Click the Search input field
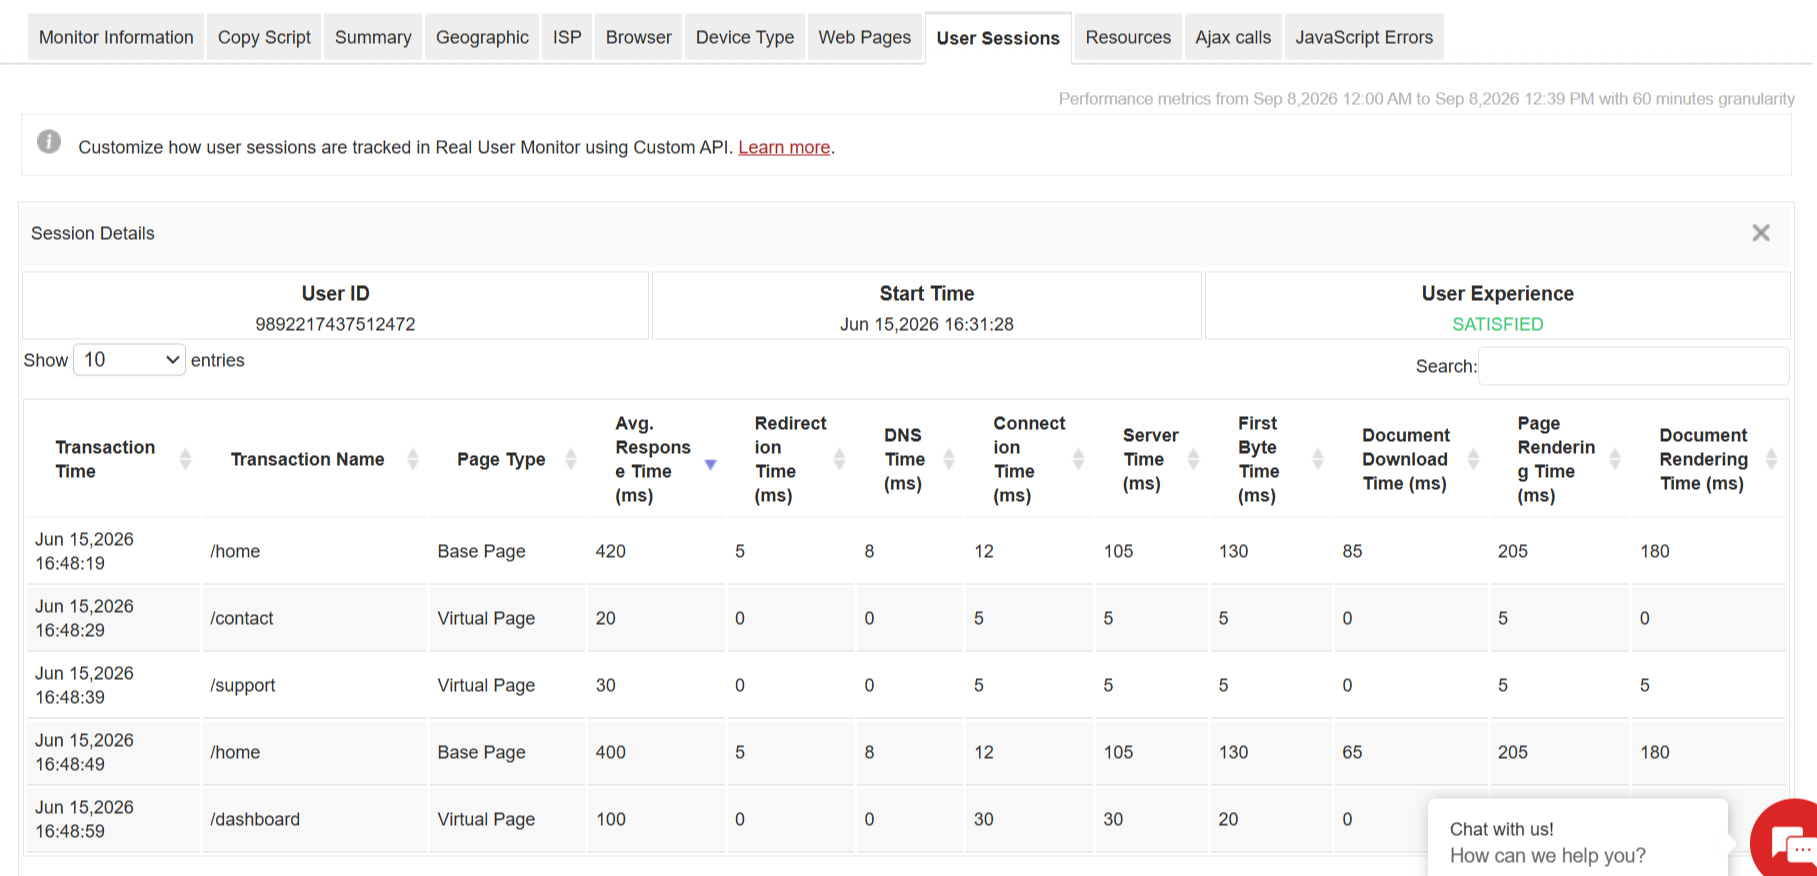Image resolution: width=1817 pixels, height=876 pixels. 1634,366
